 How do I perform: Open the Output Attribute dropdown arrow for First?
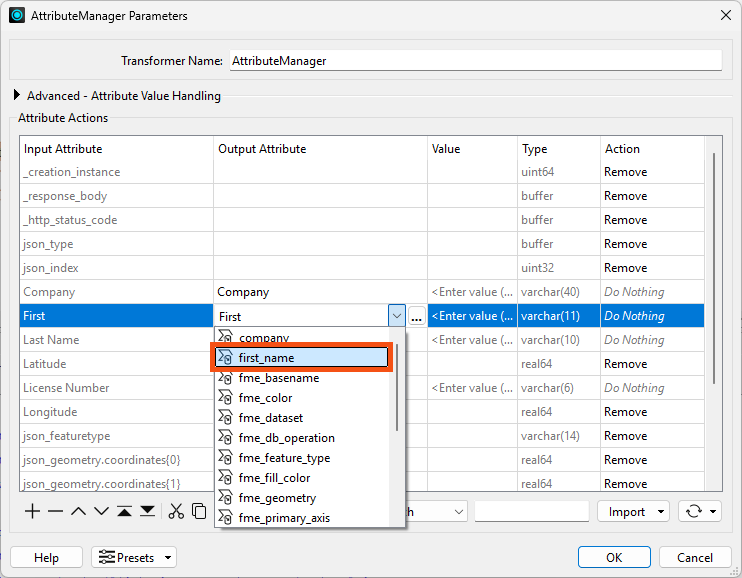point(397,316)
